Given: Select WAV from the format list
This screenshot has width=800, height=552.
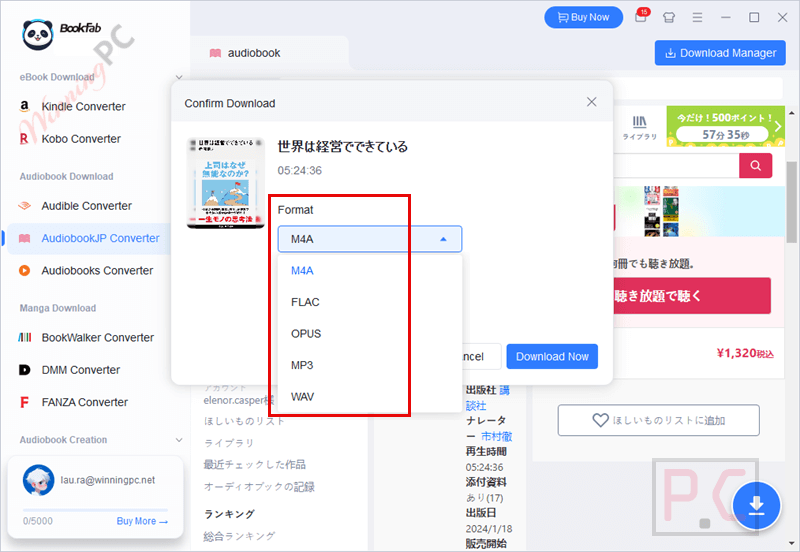Looking at the screenshot, I should 369,397.
